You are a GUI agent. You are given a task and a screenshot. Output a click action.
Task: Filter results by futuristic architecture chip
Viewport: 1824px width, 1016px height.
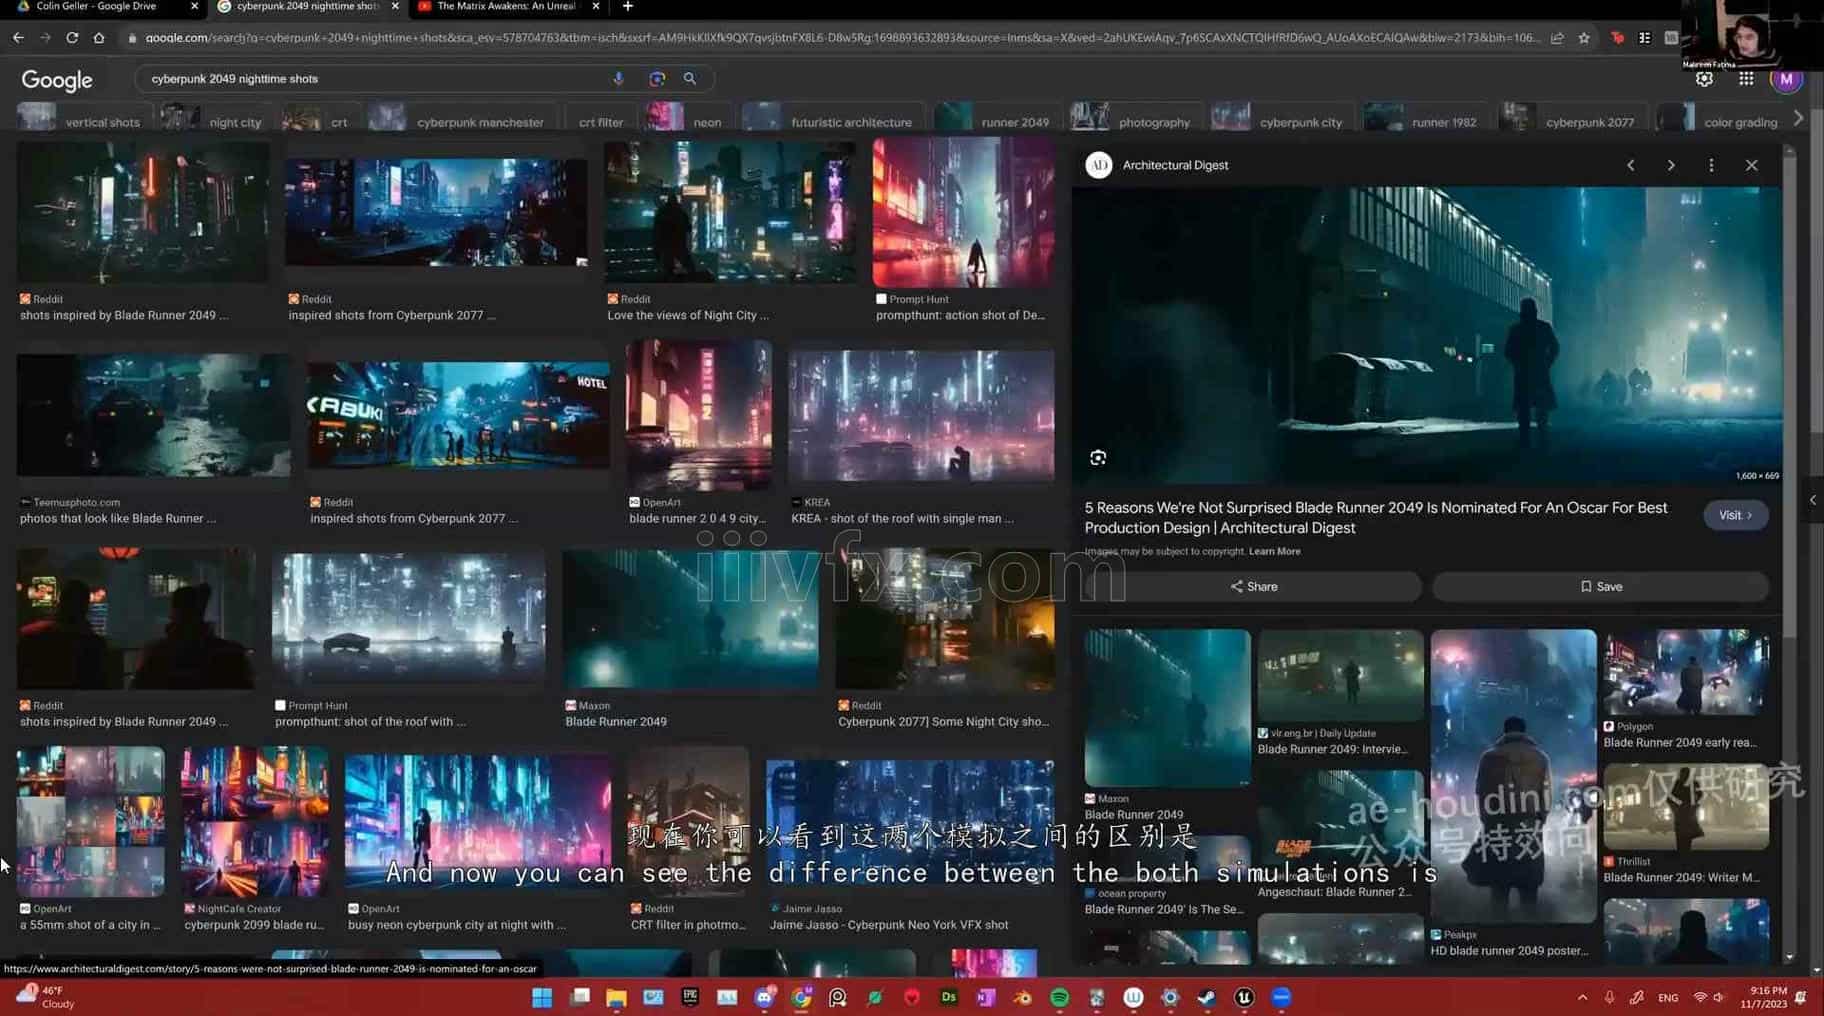(x=832, y=122)
